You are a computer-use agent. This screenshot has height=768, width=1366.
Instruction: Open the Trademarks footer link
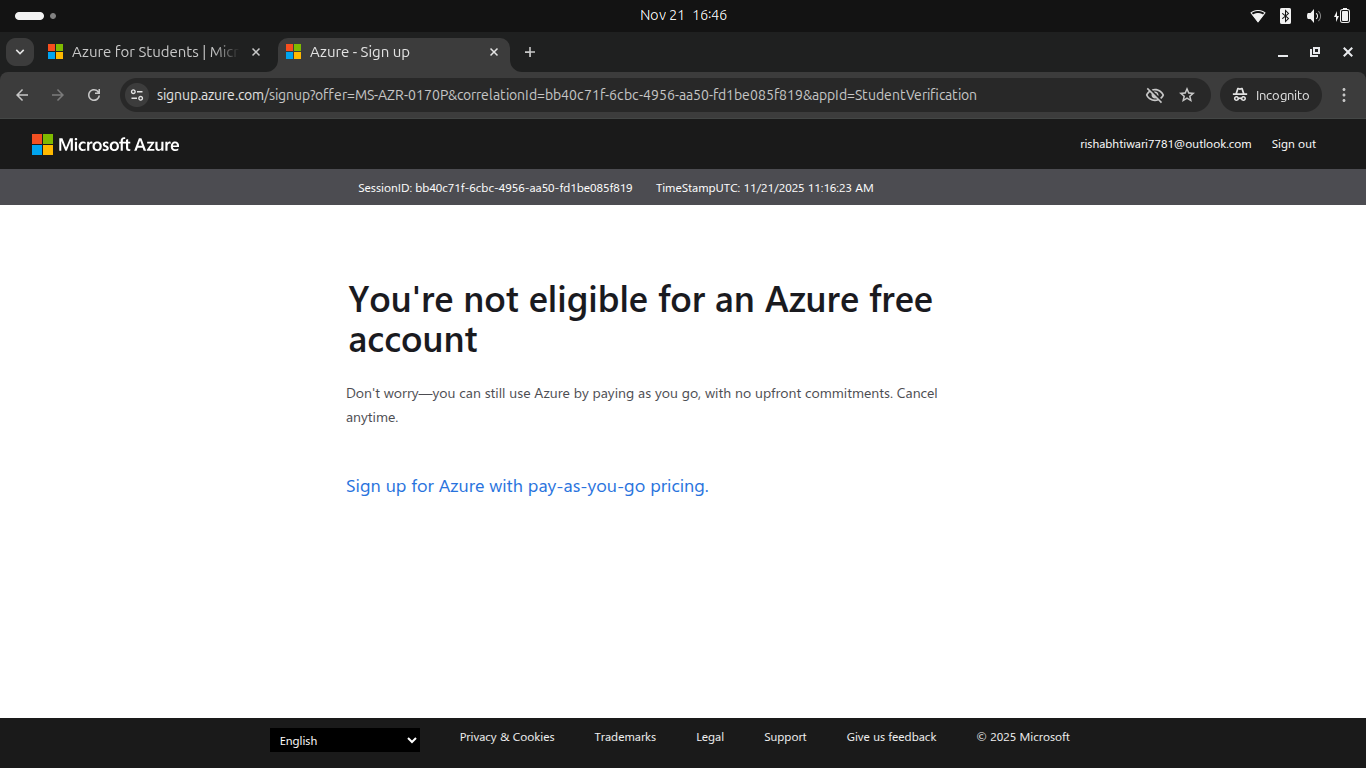tap(625, 737)
